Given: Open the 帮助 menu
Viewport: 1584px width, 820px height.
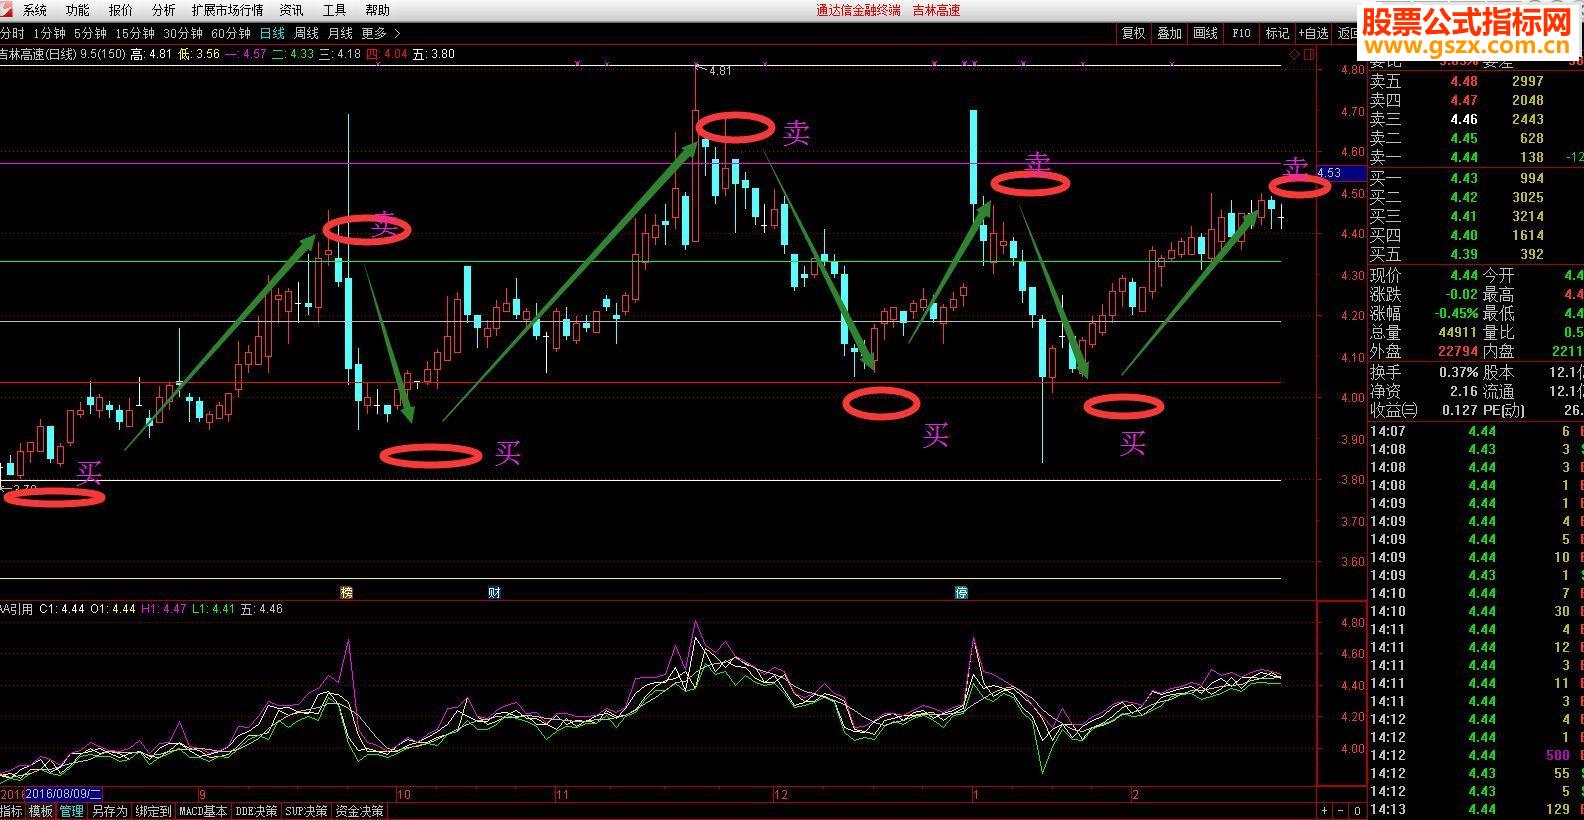Looking at the screenshot, I should click(378, 10).
